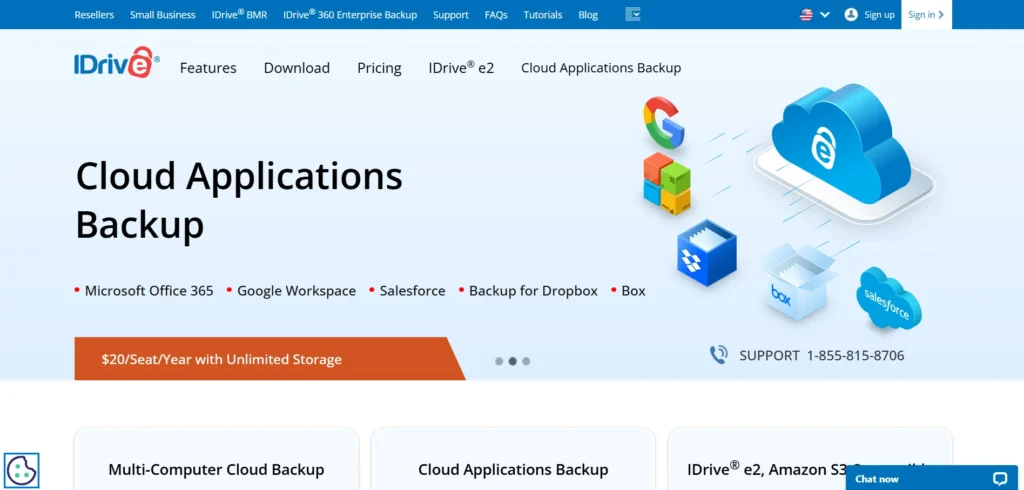
Task: Open the Resellers link
Action: coord(94,14)
